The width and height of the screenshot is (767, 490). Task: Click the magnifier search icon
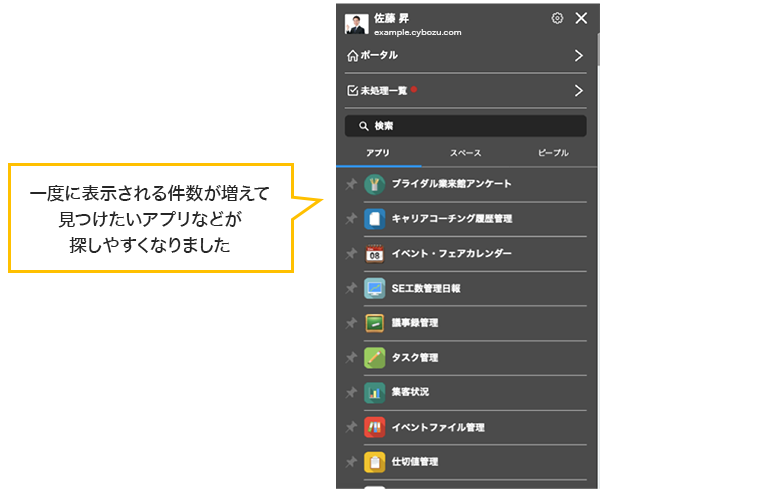pyautogui.click(x=363, y=126)
